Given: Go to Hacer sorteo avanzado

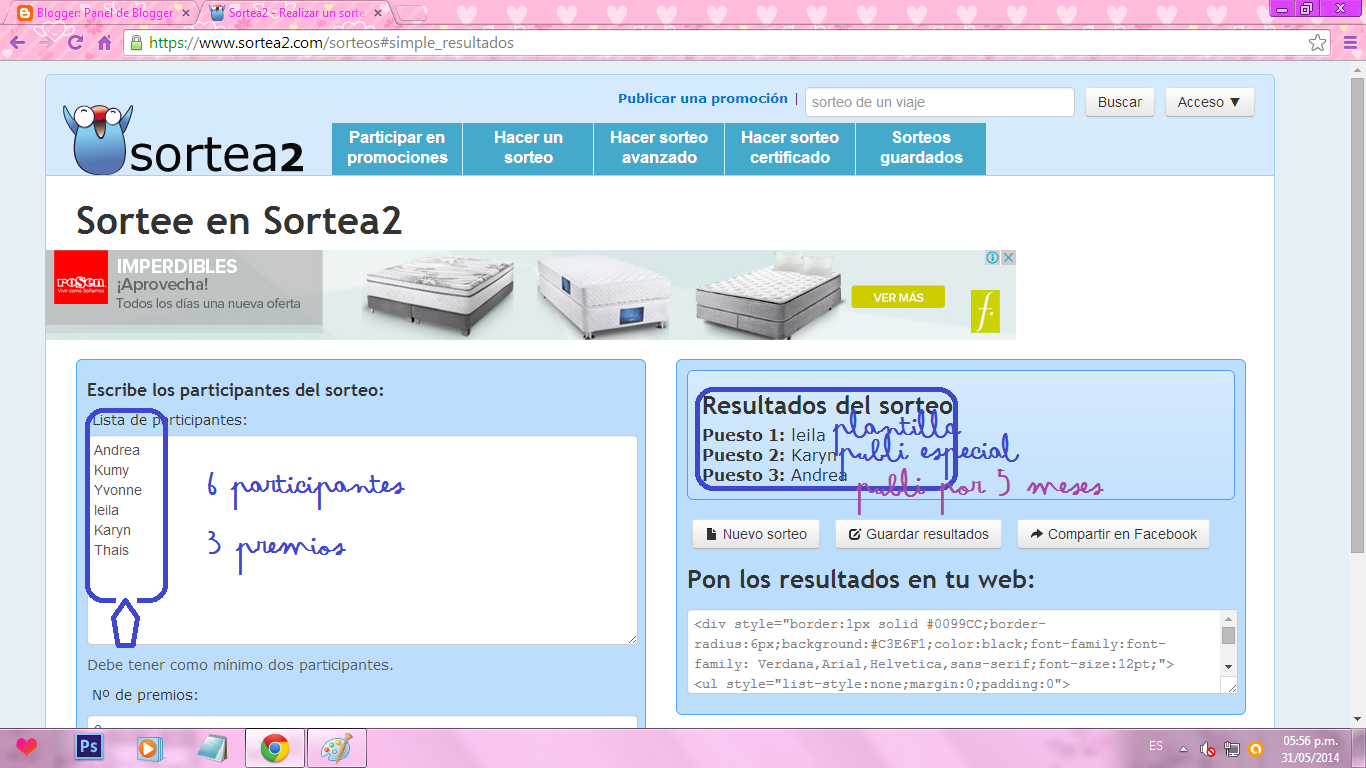Looking at the screenshot, I should pos(659,148).
